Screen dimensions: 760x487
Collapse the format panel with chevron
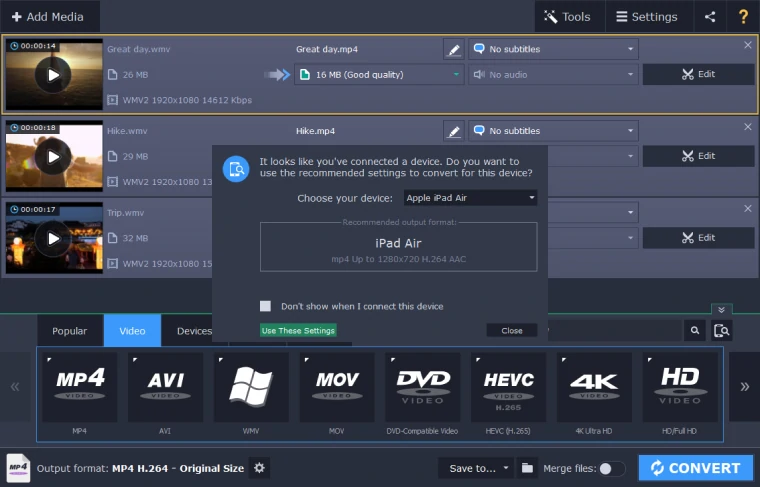[721, 310]
